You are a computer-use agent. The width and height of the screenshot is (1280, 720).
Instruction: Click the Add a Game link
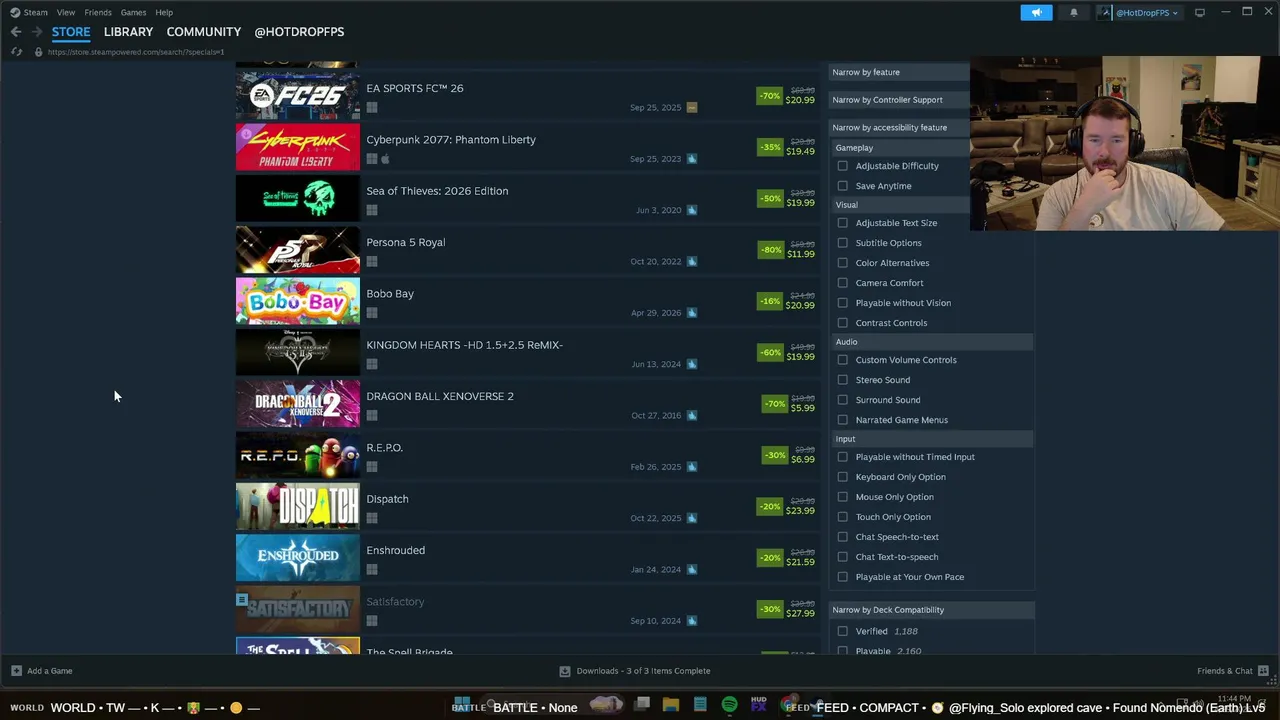point(50,671)
